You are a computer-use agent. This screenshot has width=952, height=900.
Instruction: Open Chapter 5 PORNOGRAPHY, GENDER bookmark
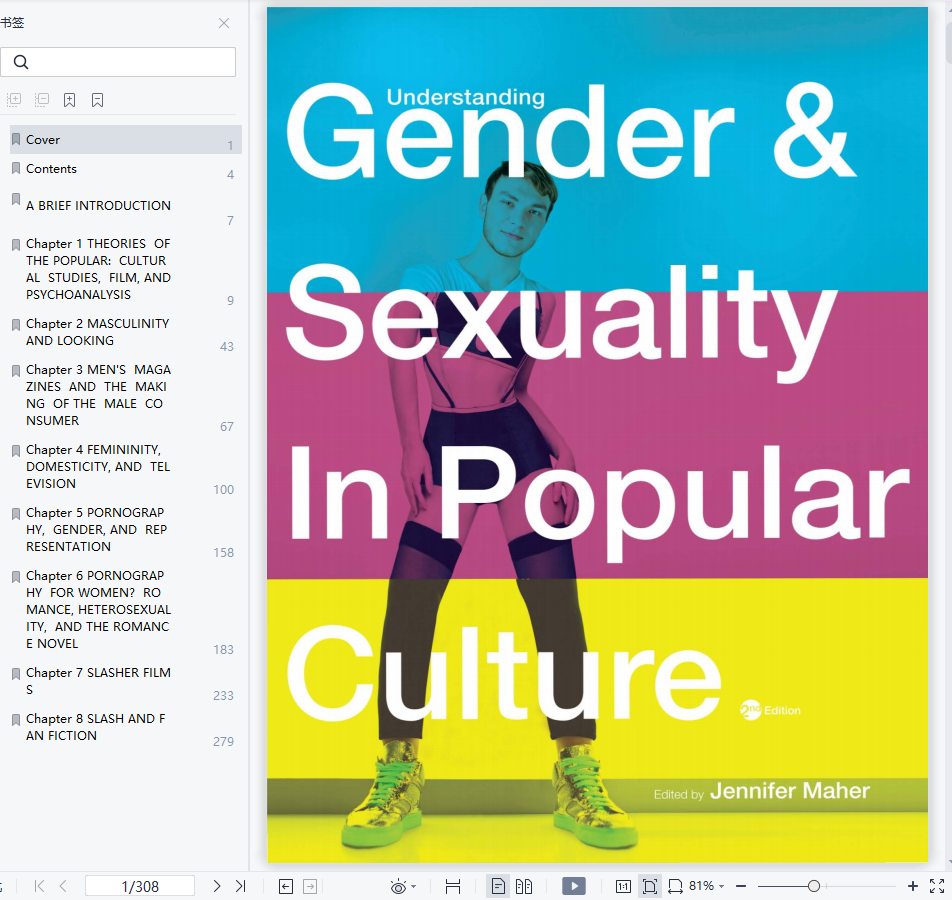click(126, 530)
